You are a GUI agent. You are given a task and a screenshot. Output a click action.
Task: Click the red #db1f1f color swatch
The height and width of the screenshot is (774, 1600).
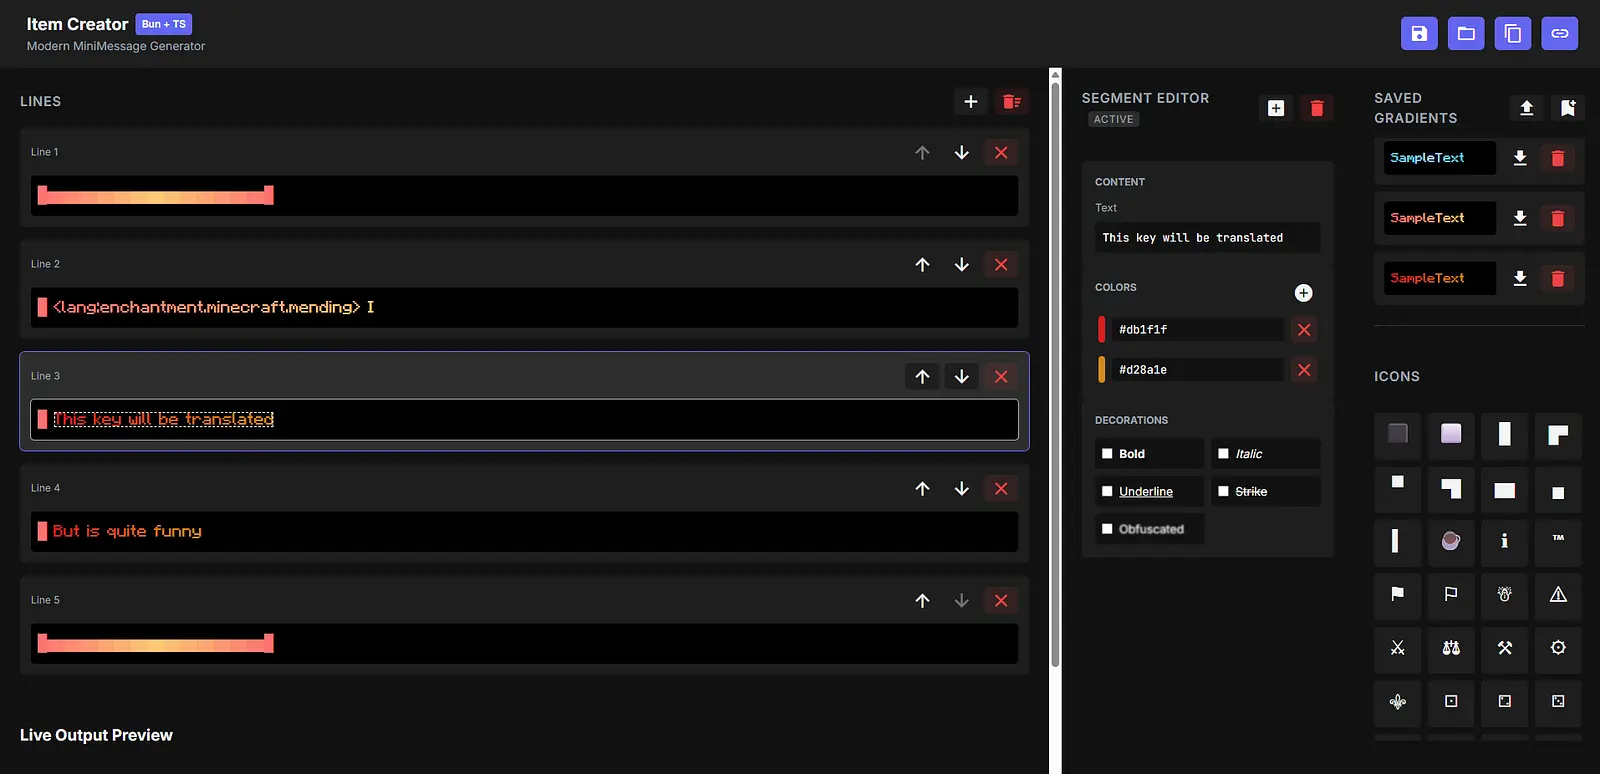pos(1102,329)
